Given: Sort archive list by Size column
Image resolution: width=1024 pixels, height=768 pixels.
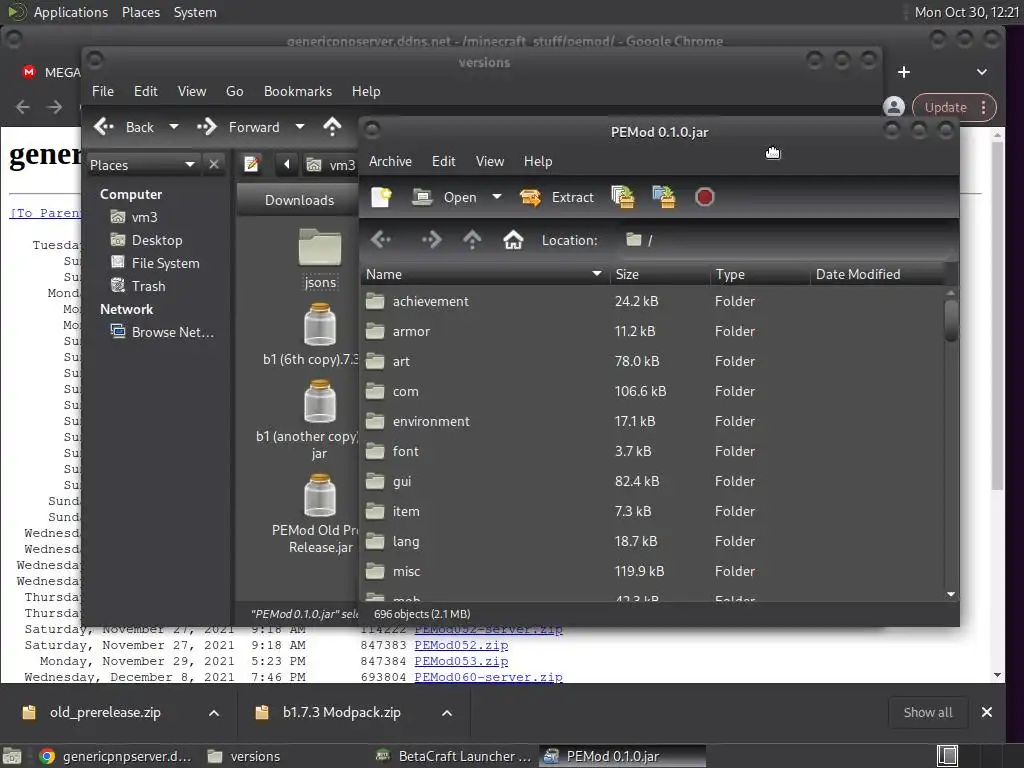Looking at the screenshot, I should (x=659, y=274).
